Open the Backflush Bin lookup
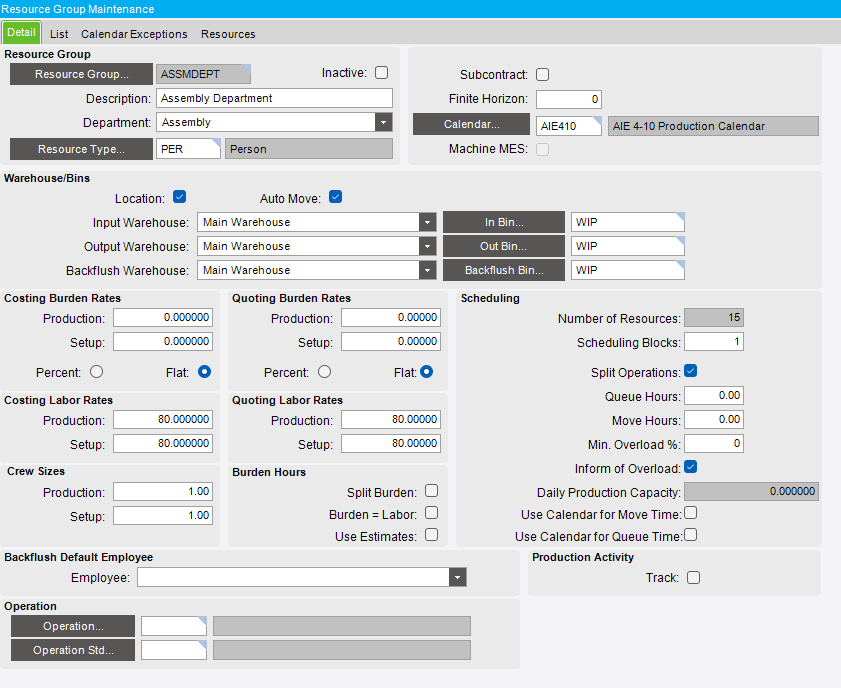The image size is (841, 688). (504, 270)
